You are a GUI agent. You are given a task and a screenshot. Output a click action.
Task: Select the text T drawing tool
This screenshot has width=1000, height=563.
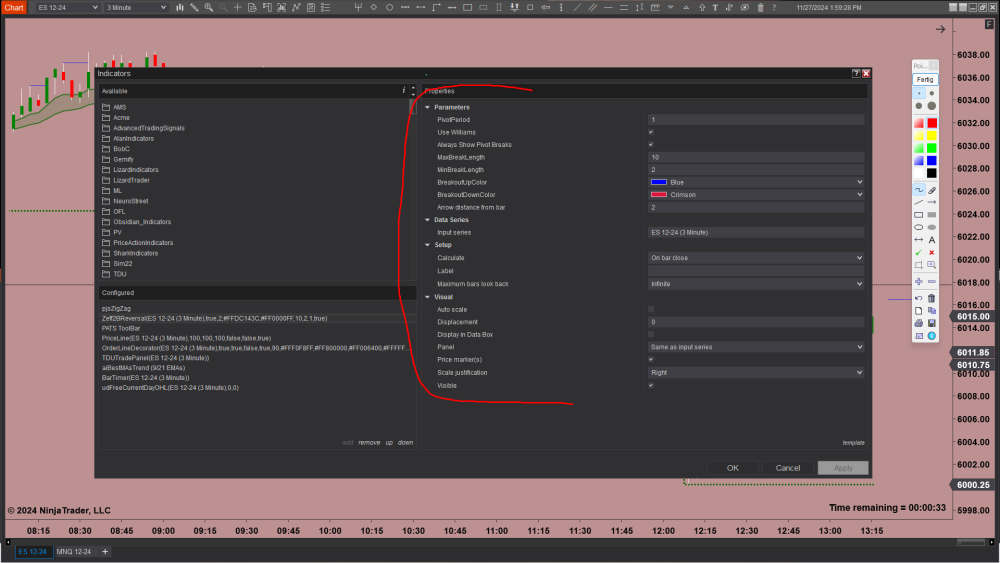coord(715,8)
